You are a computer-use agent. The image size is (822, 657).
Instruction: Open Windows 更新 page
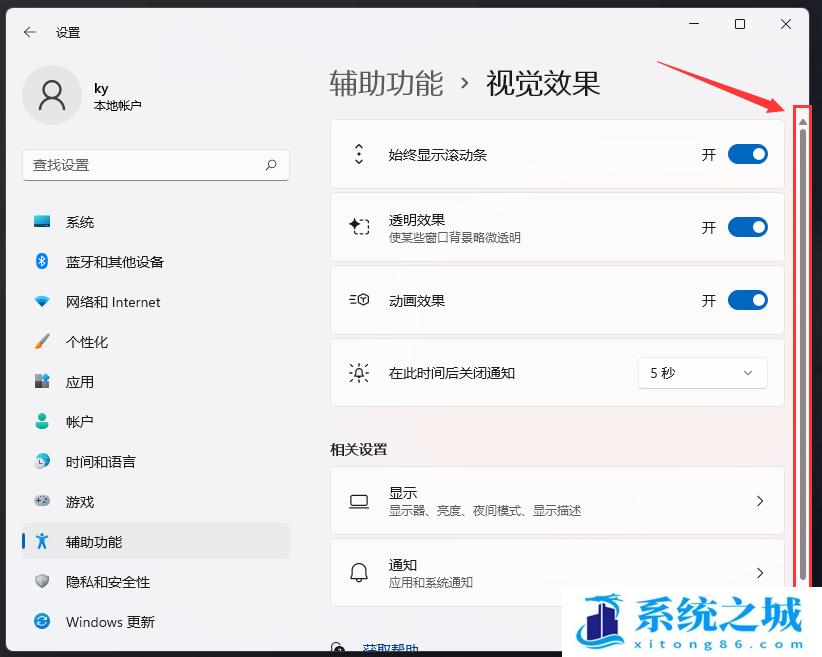[110, 622]
